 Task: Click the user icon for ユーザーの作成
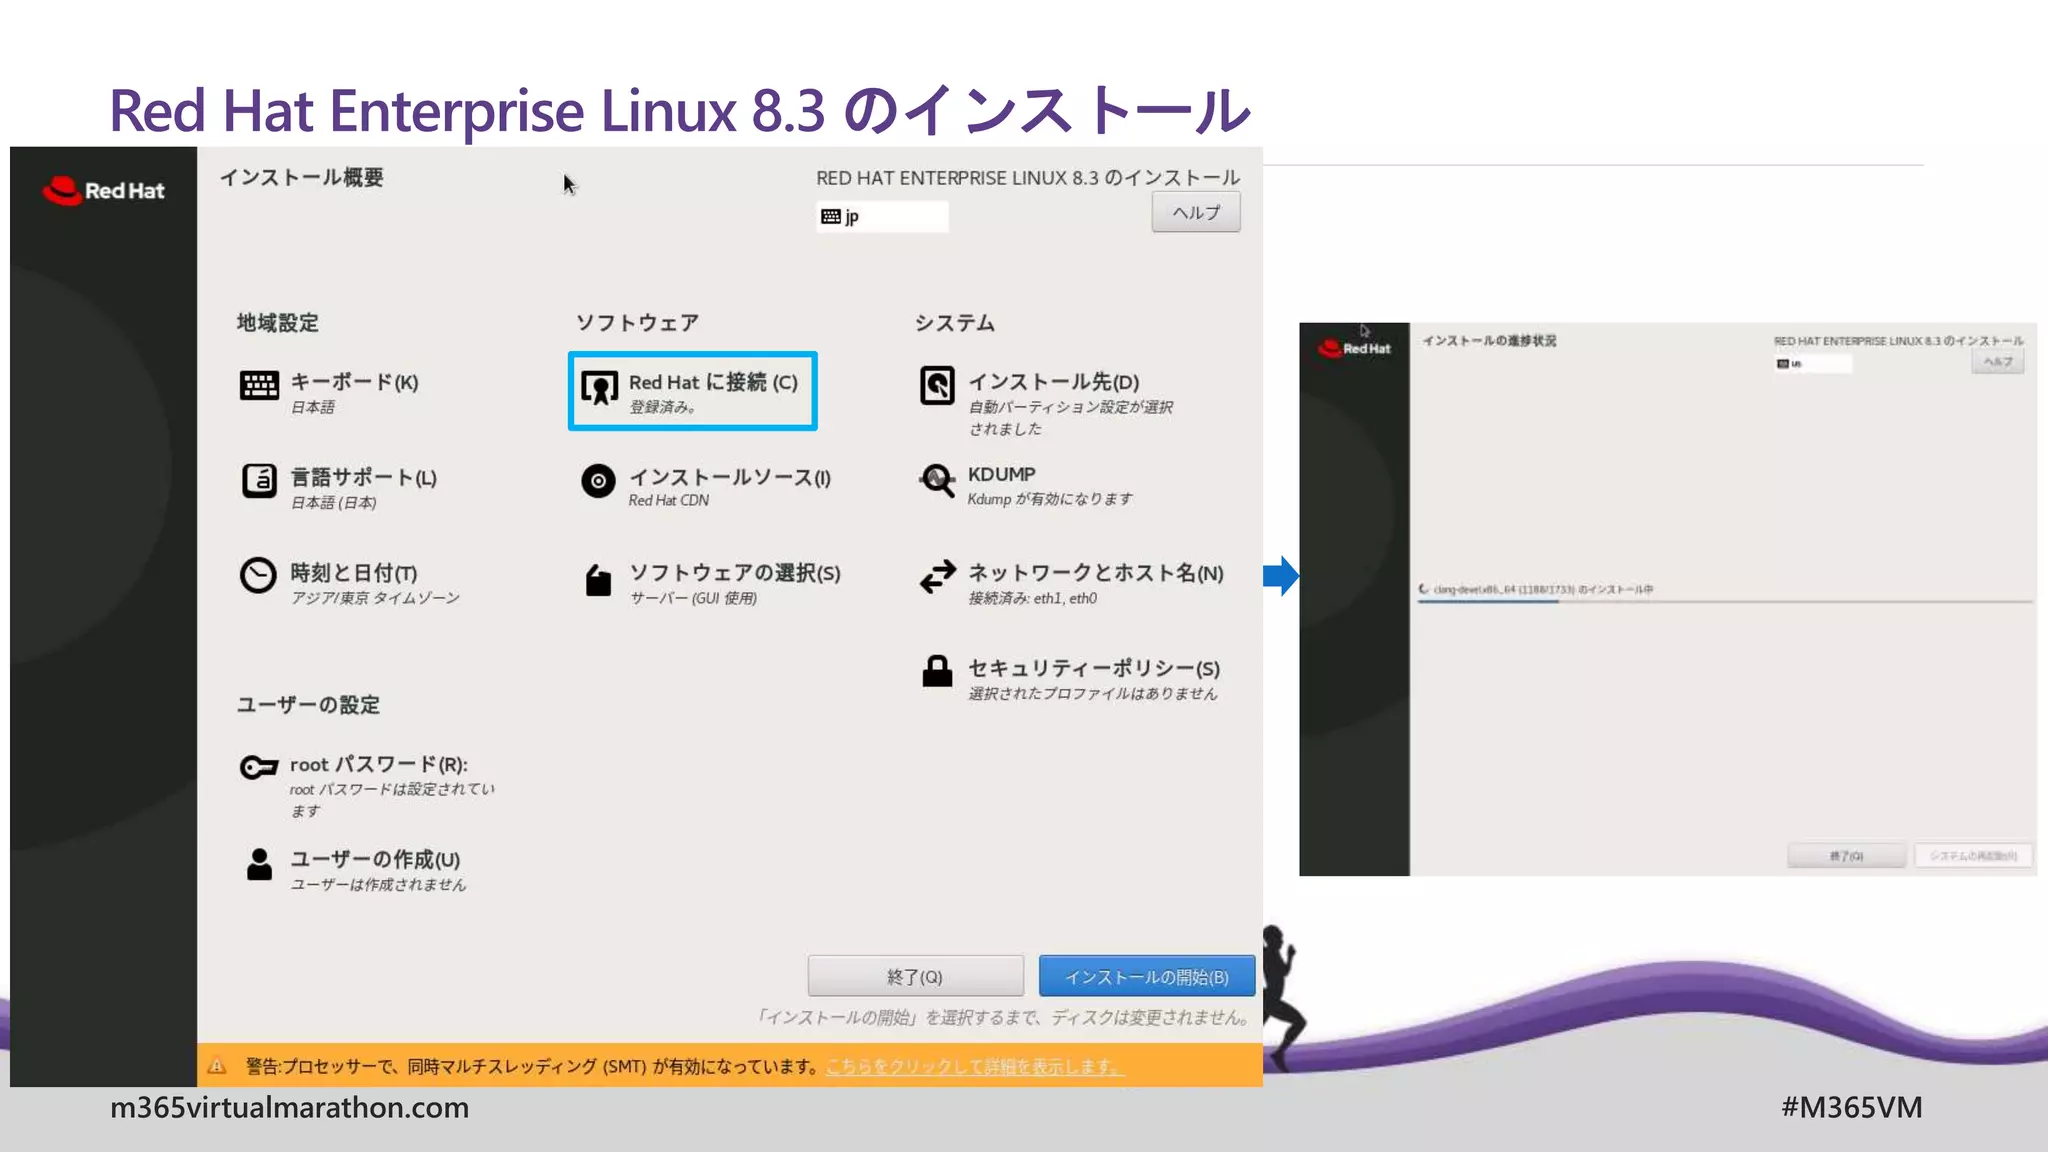pyautogui.click(x=259, y=864)
